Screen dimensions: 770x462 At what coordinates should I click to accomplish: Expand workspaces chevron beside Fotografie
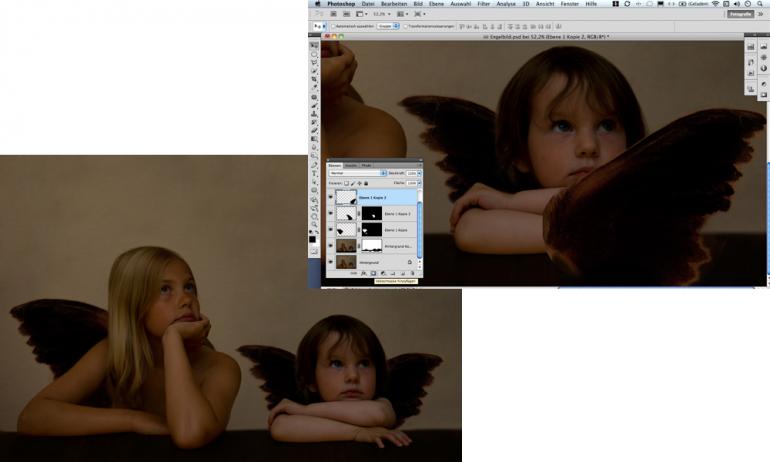point(761,14)
